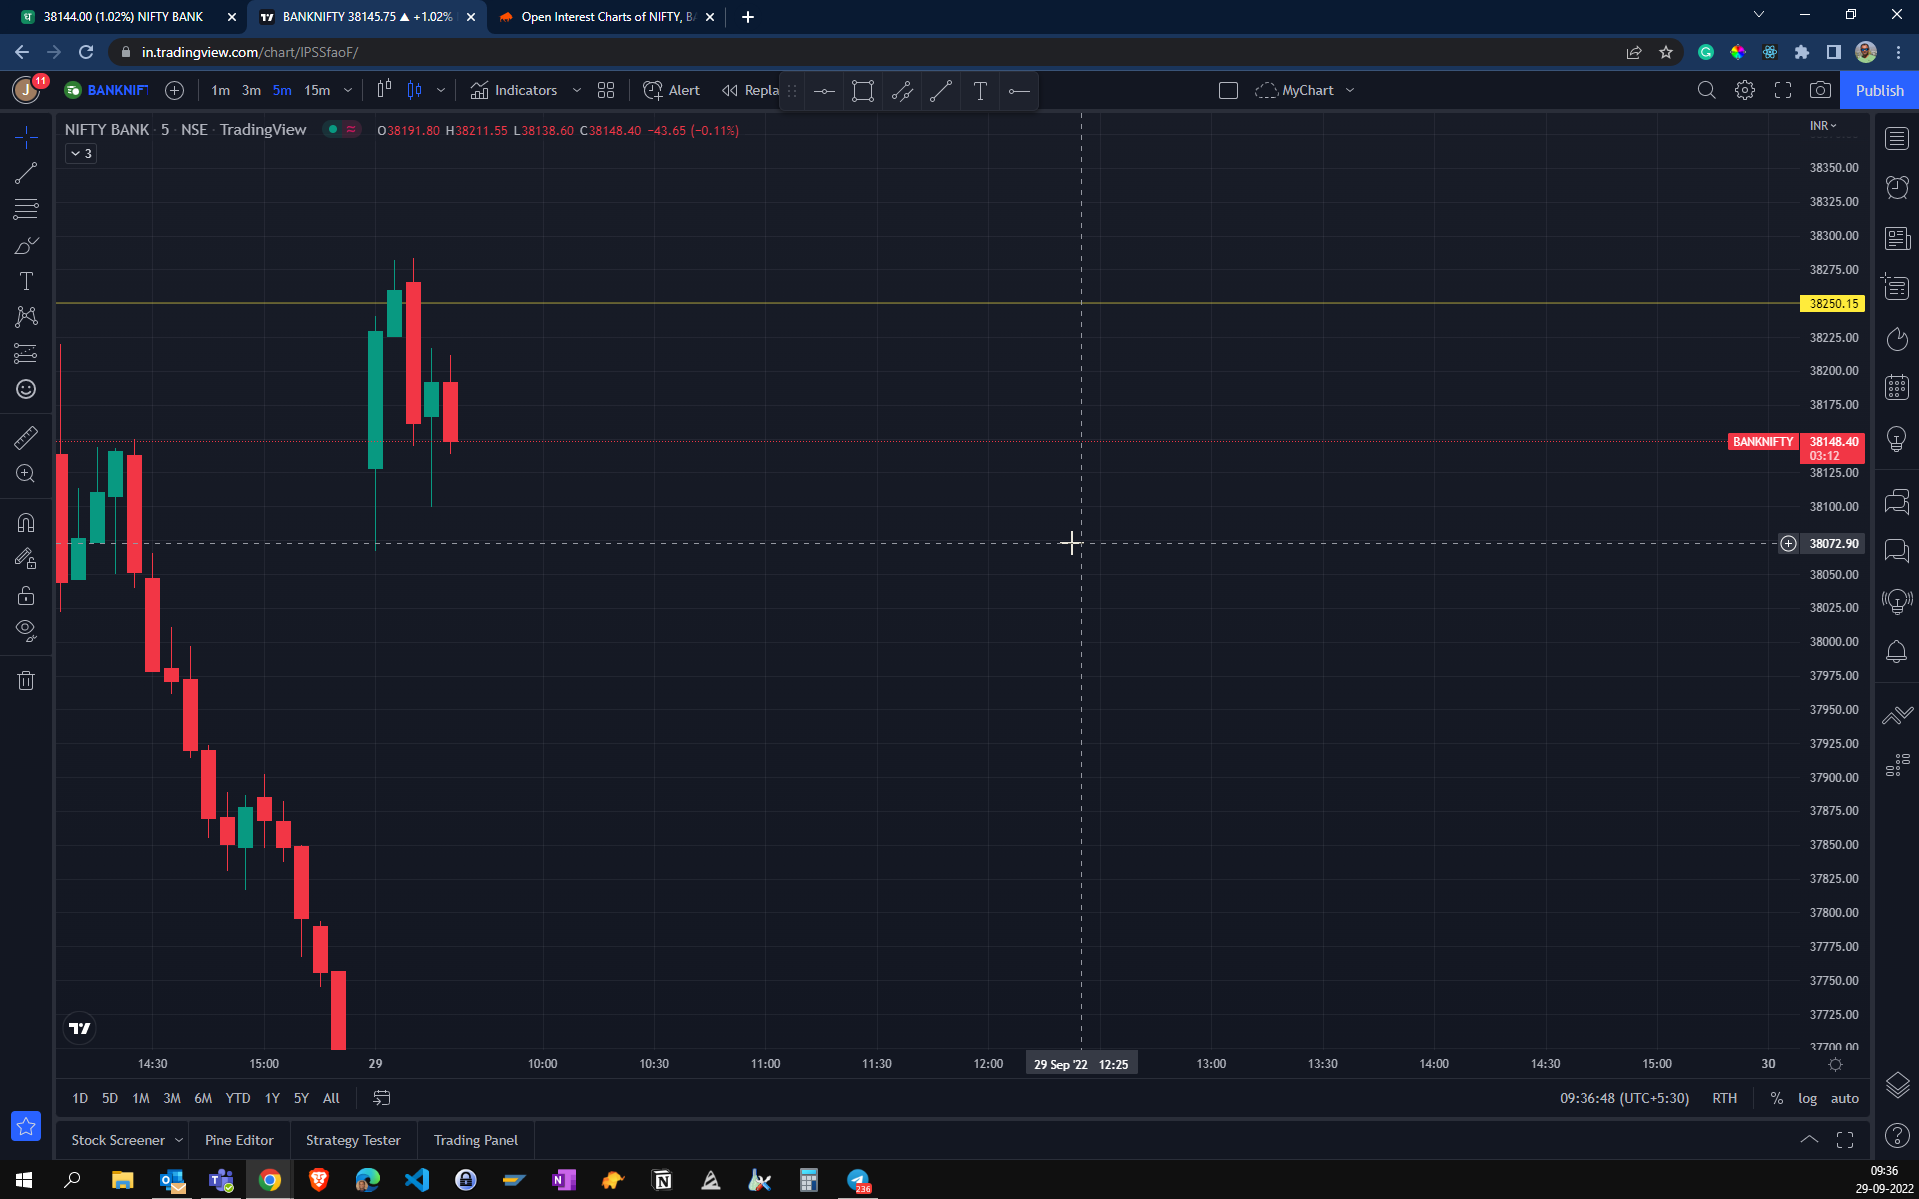The image size is (1919, 1199).
Task: Click the Alert button
Action: tap(671, 90)
